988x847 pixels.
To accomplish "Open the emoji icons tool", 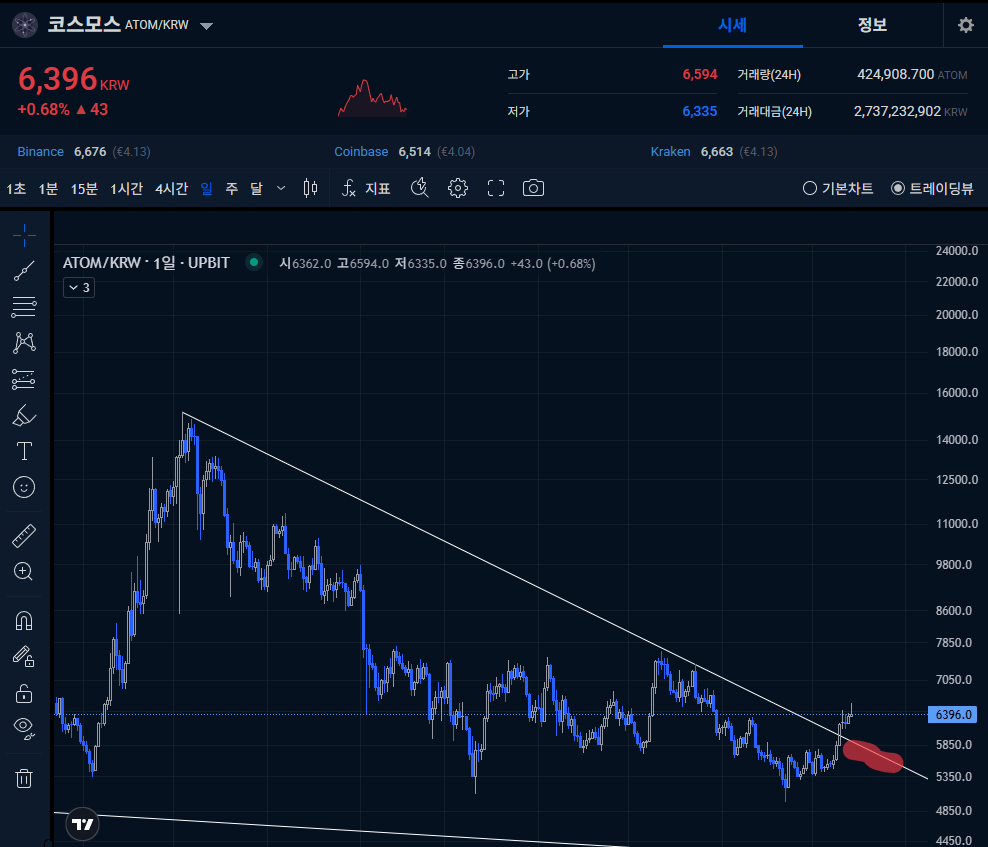I will 24,487.
